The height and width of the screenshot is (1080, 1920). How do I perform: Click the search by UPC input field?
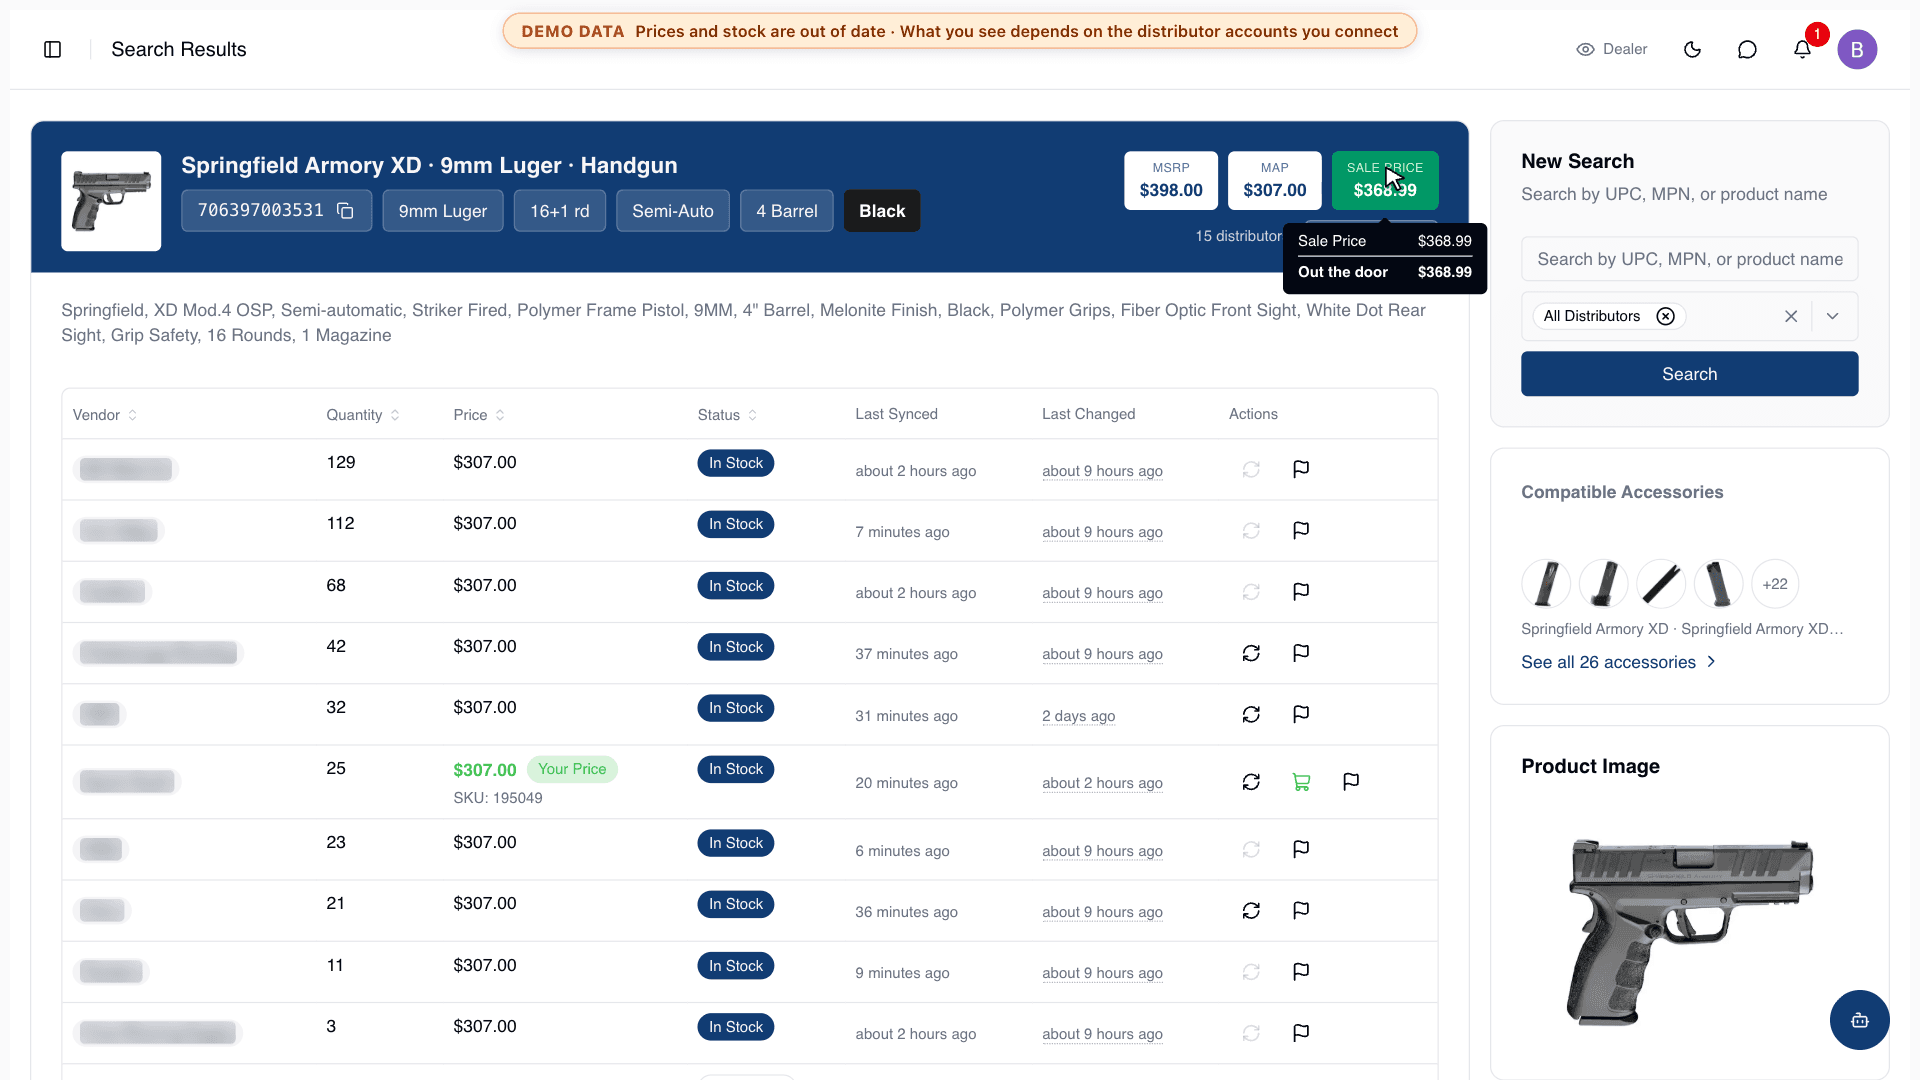tap(1689, 259)
